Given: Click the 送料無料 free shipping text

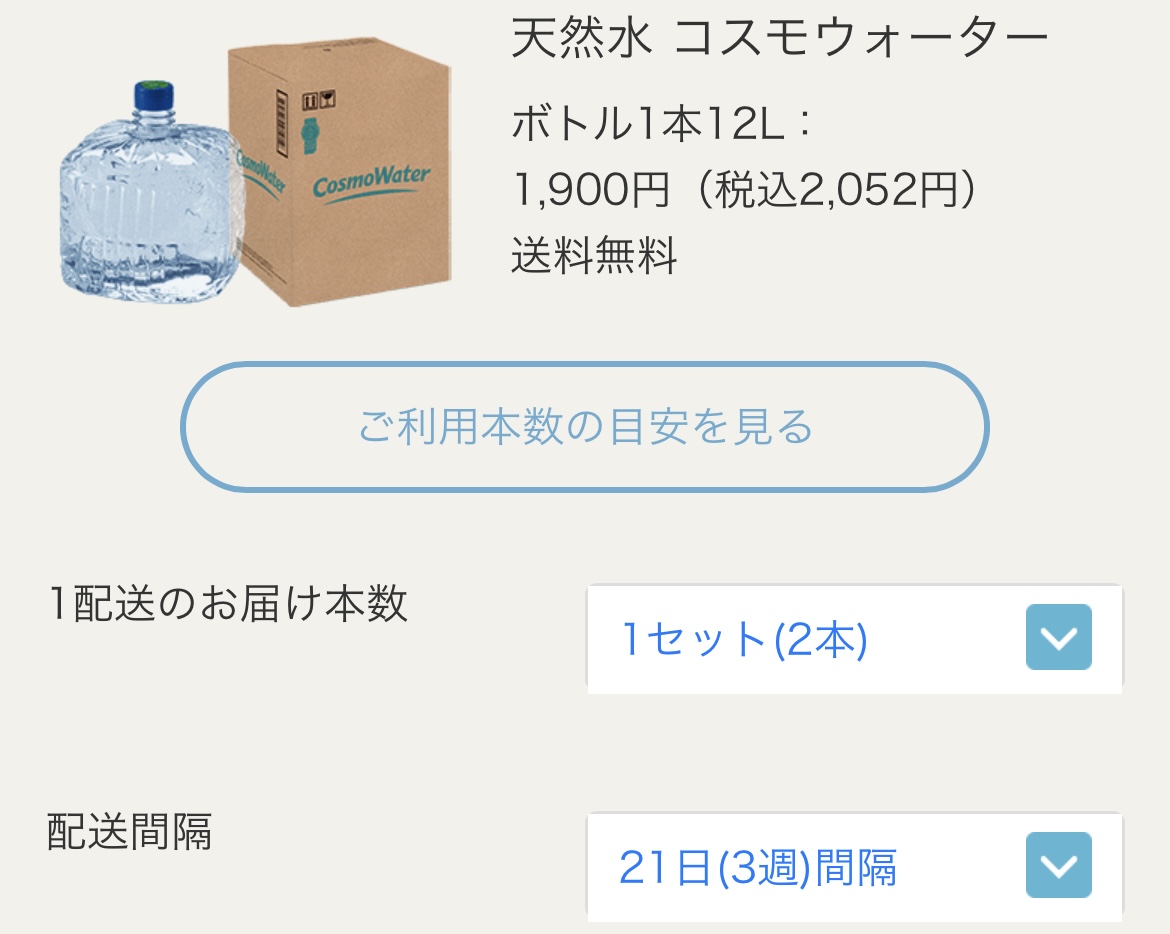Looking at the screenshot, I should click(x=594, y=255).
